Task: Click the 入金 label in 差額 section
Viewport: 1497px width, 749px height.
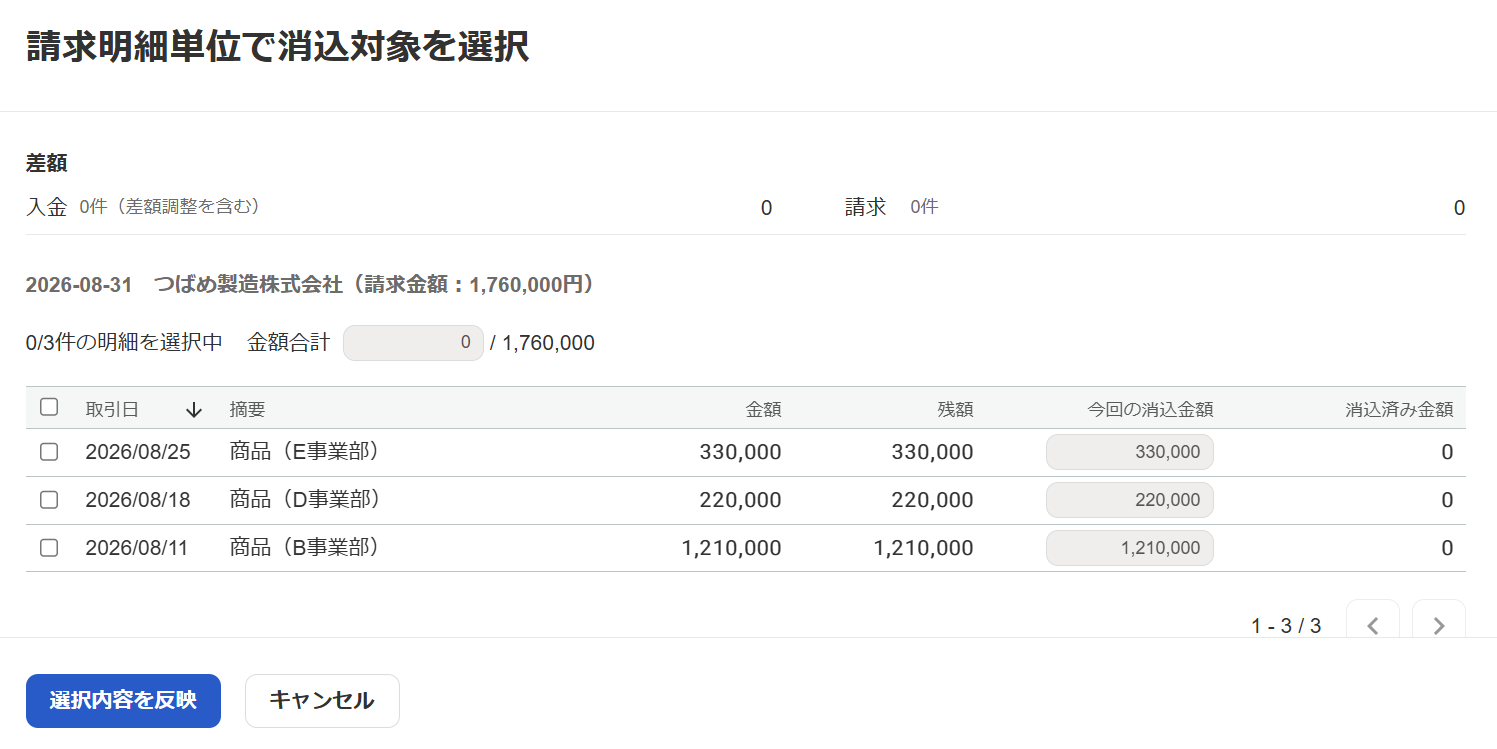Action: (x=47, y=207)
